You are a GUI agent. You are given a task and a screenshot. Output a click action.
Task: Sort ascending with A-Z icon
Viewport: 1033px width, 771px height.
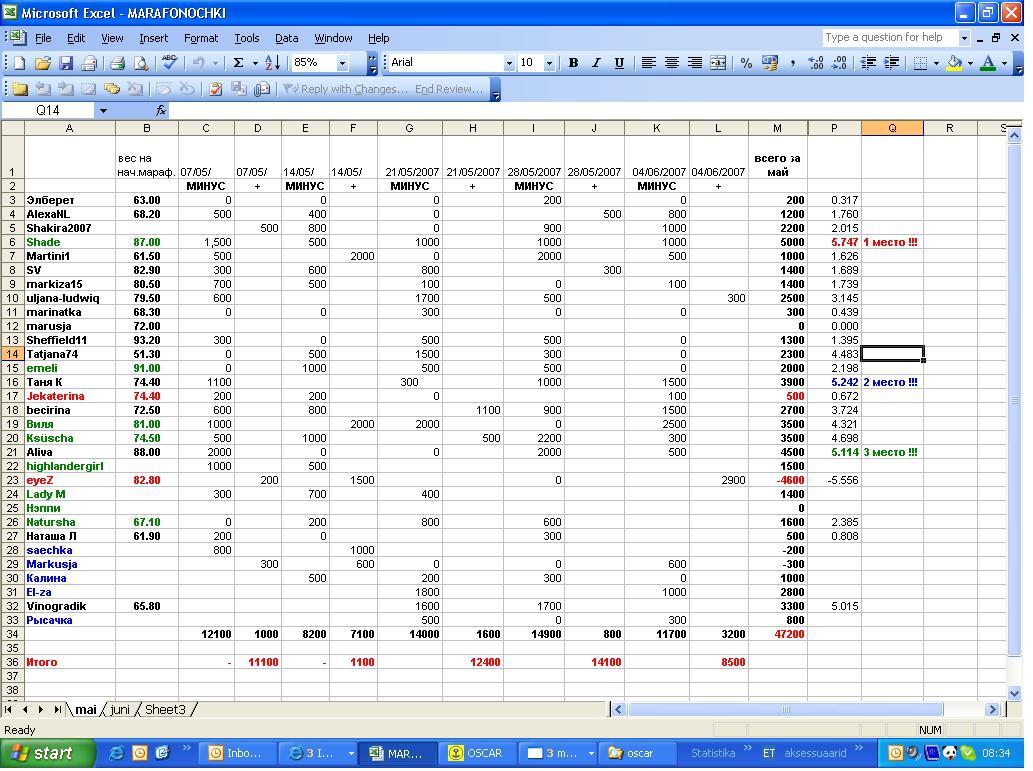[273, 63]
